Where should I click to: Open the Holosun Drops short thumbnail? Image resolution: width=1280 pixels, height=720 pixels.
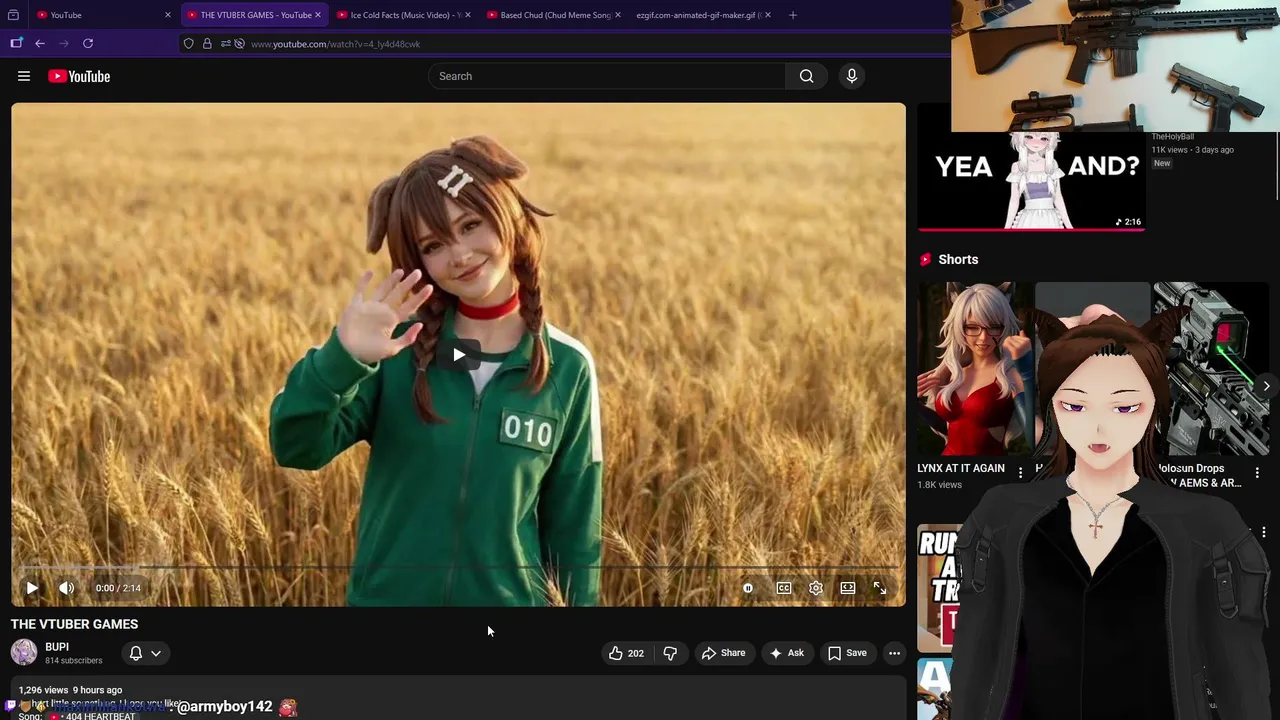[1211, 368]
